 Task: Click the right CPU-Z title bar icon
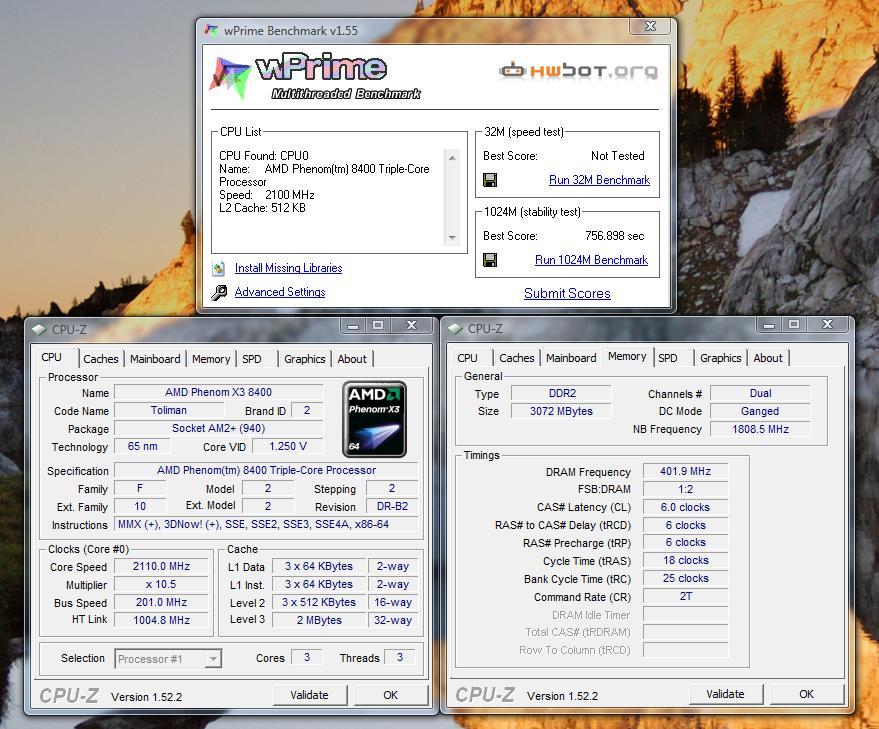(455, 329)
